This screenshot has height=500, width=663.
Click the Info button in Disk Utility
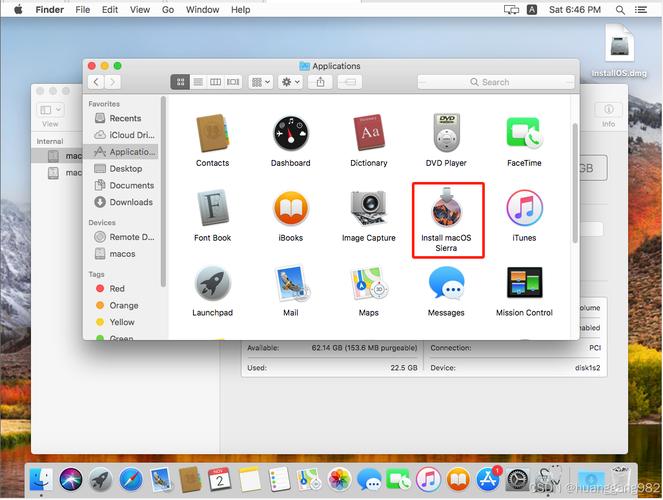tap(608, 109)
